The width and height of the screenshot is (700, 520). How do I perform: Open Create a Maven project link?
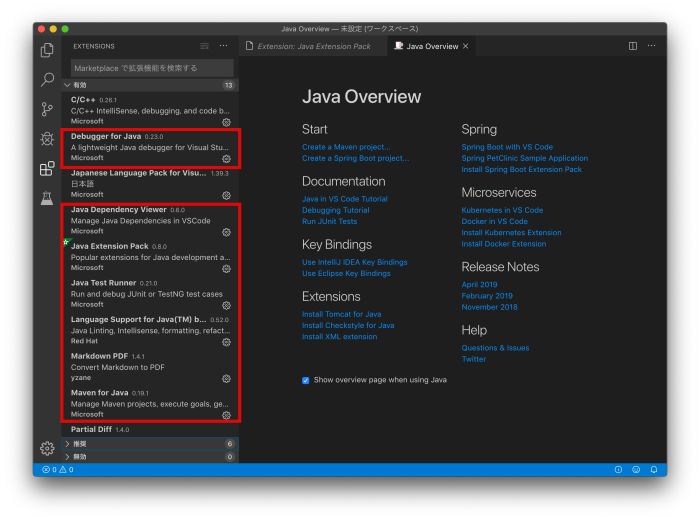(346, 147)
